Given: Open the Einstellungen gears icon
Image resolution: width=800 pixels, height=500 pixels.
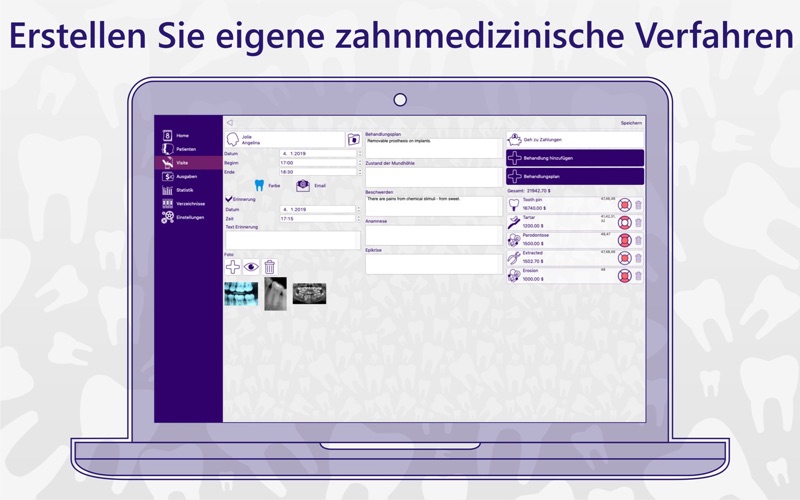Looking at the screenshot, I should click(x=167, y=217).
